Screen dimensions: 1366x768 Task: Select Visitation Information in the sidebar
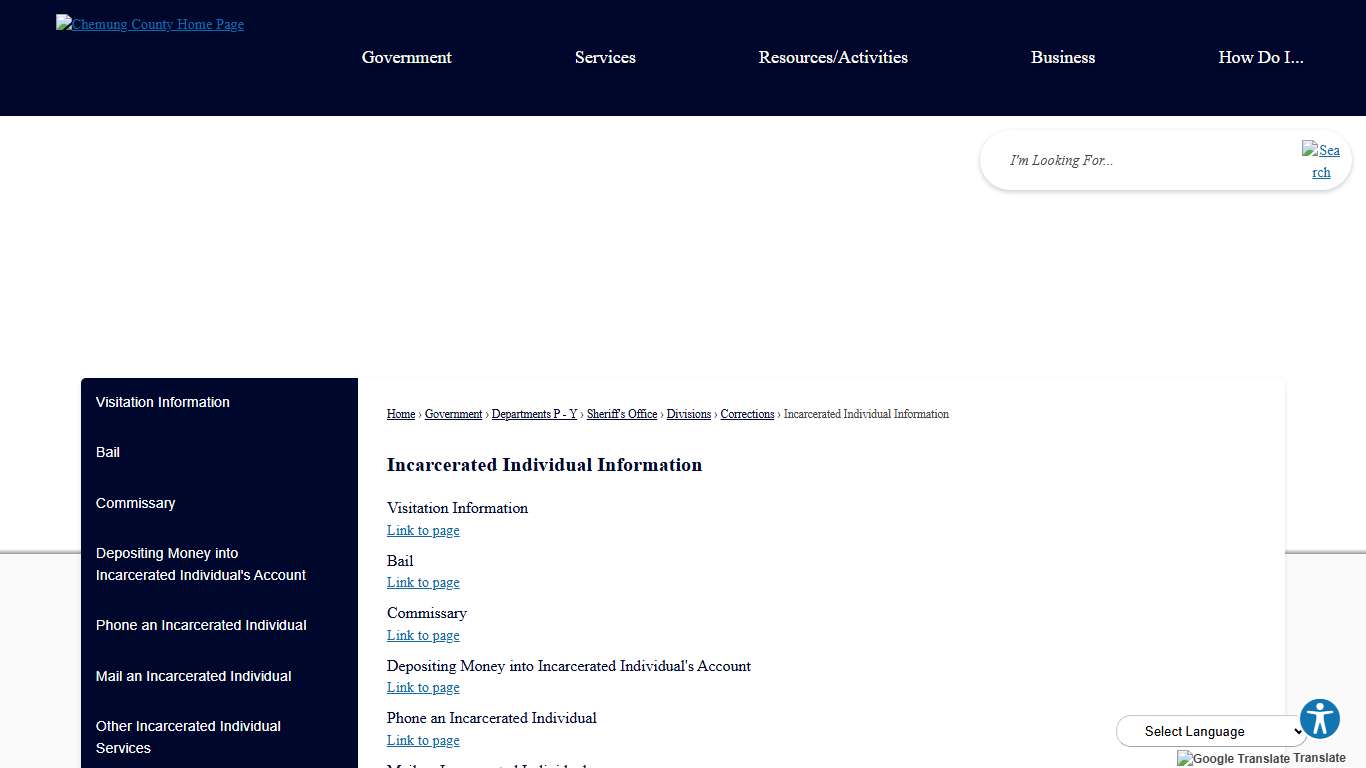click(162, 402)
